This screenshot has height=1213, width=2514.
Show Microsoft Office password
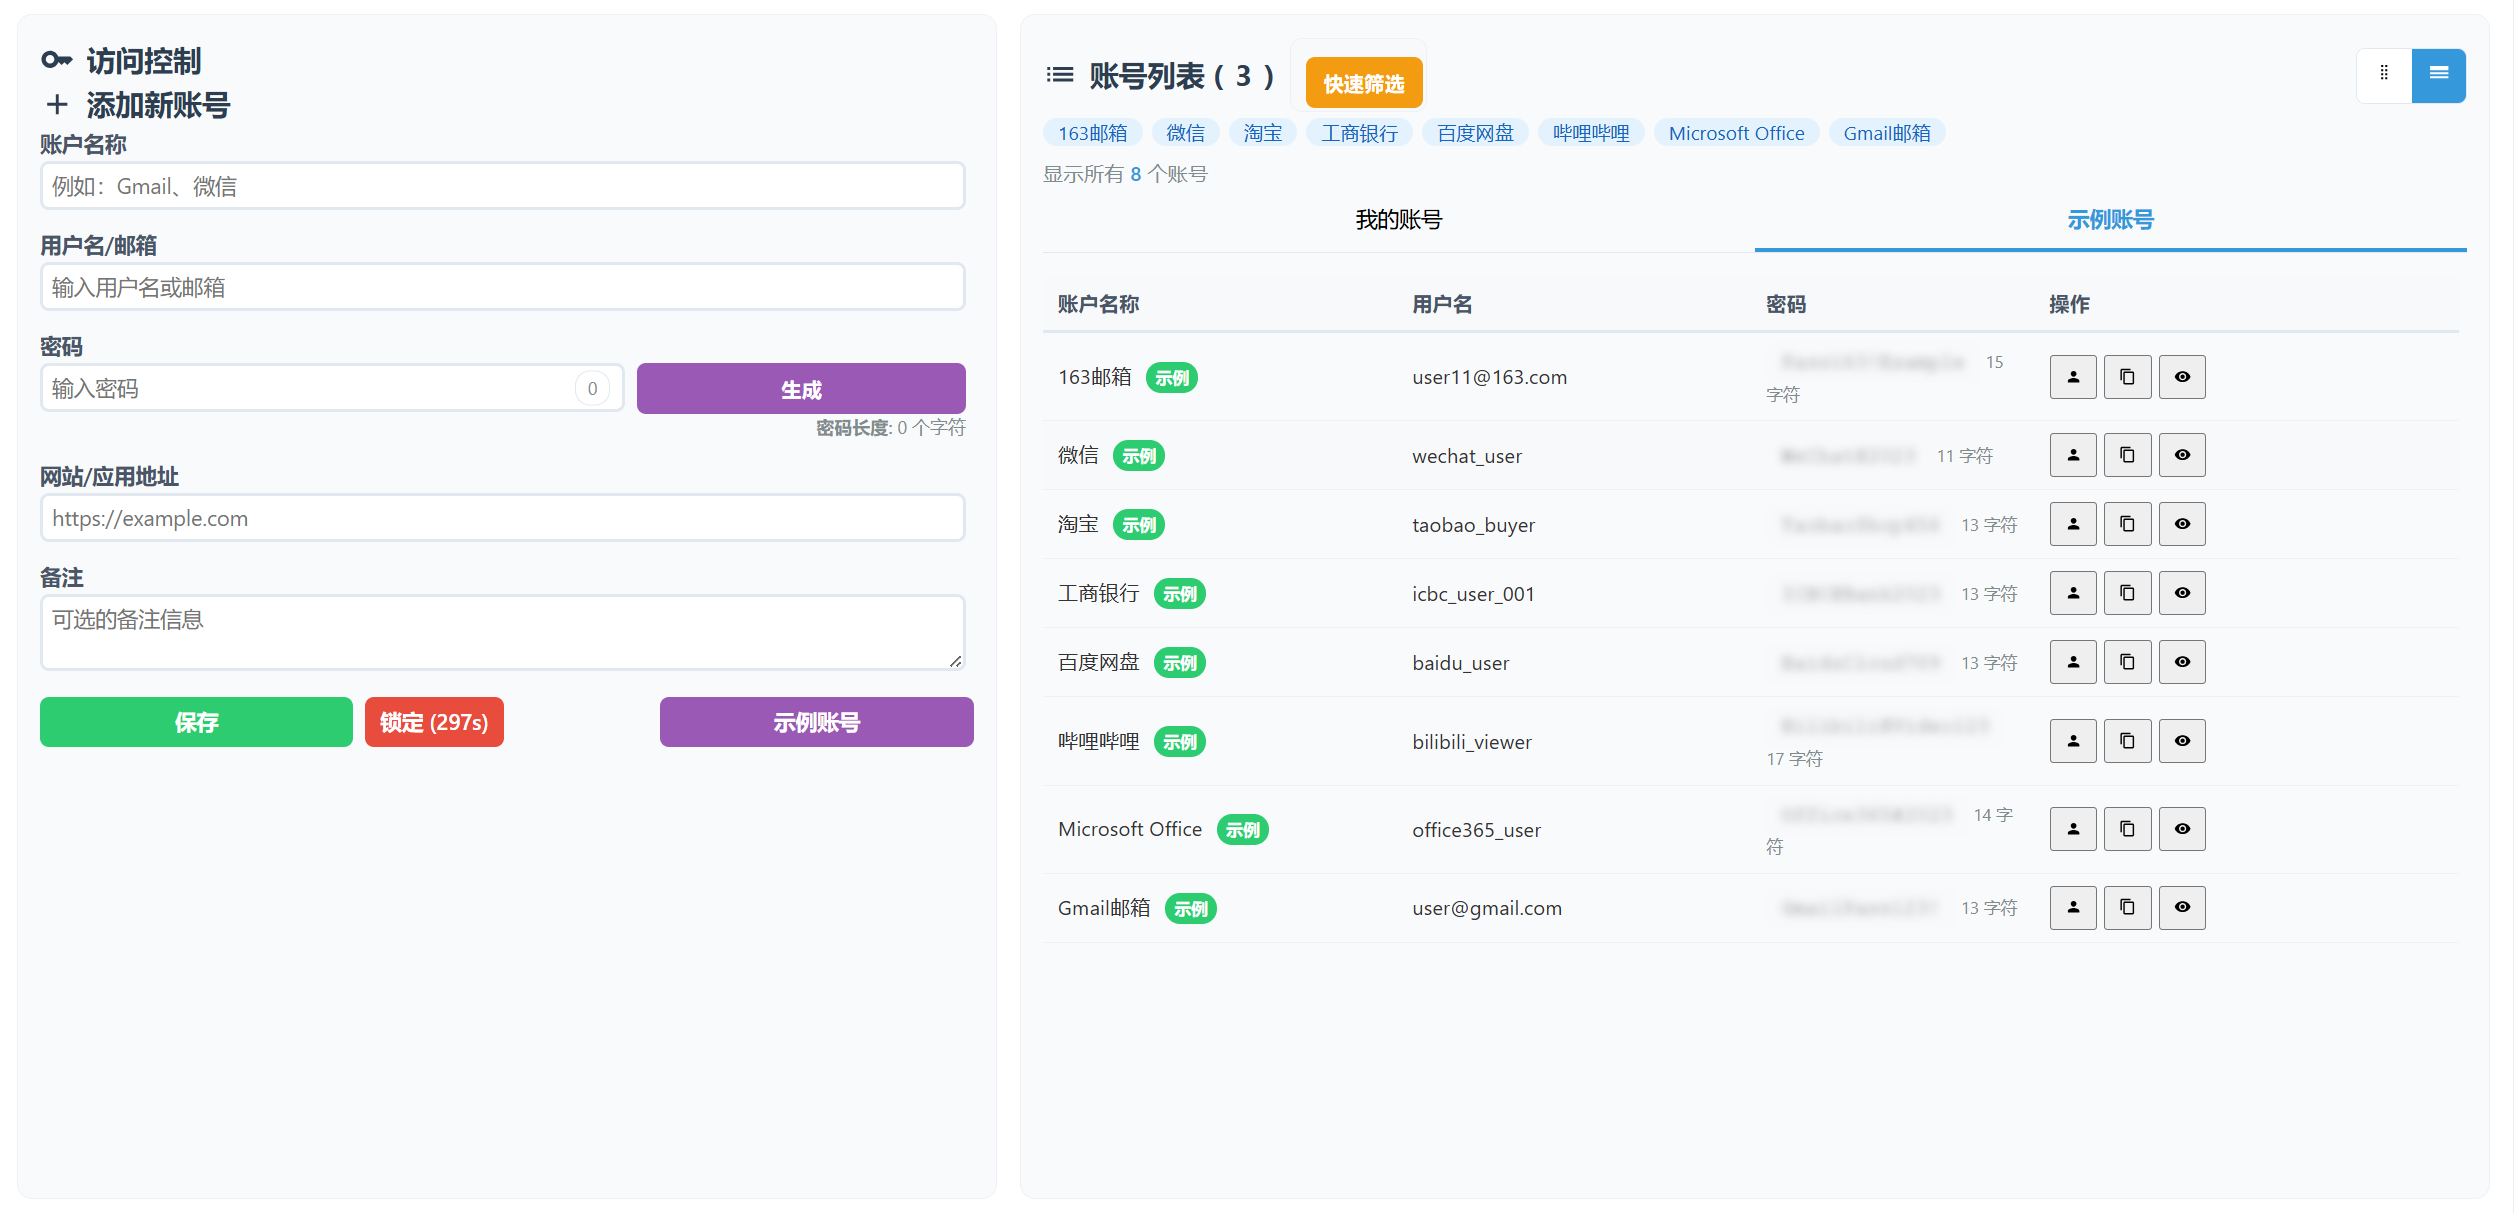2182,829
